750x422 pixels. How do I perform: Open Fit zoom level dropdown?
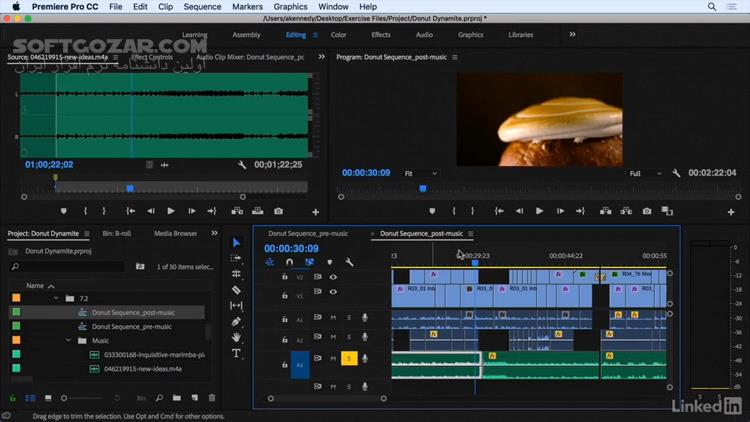click(421, 173)
